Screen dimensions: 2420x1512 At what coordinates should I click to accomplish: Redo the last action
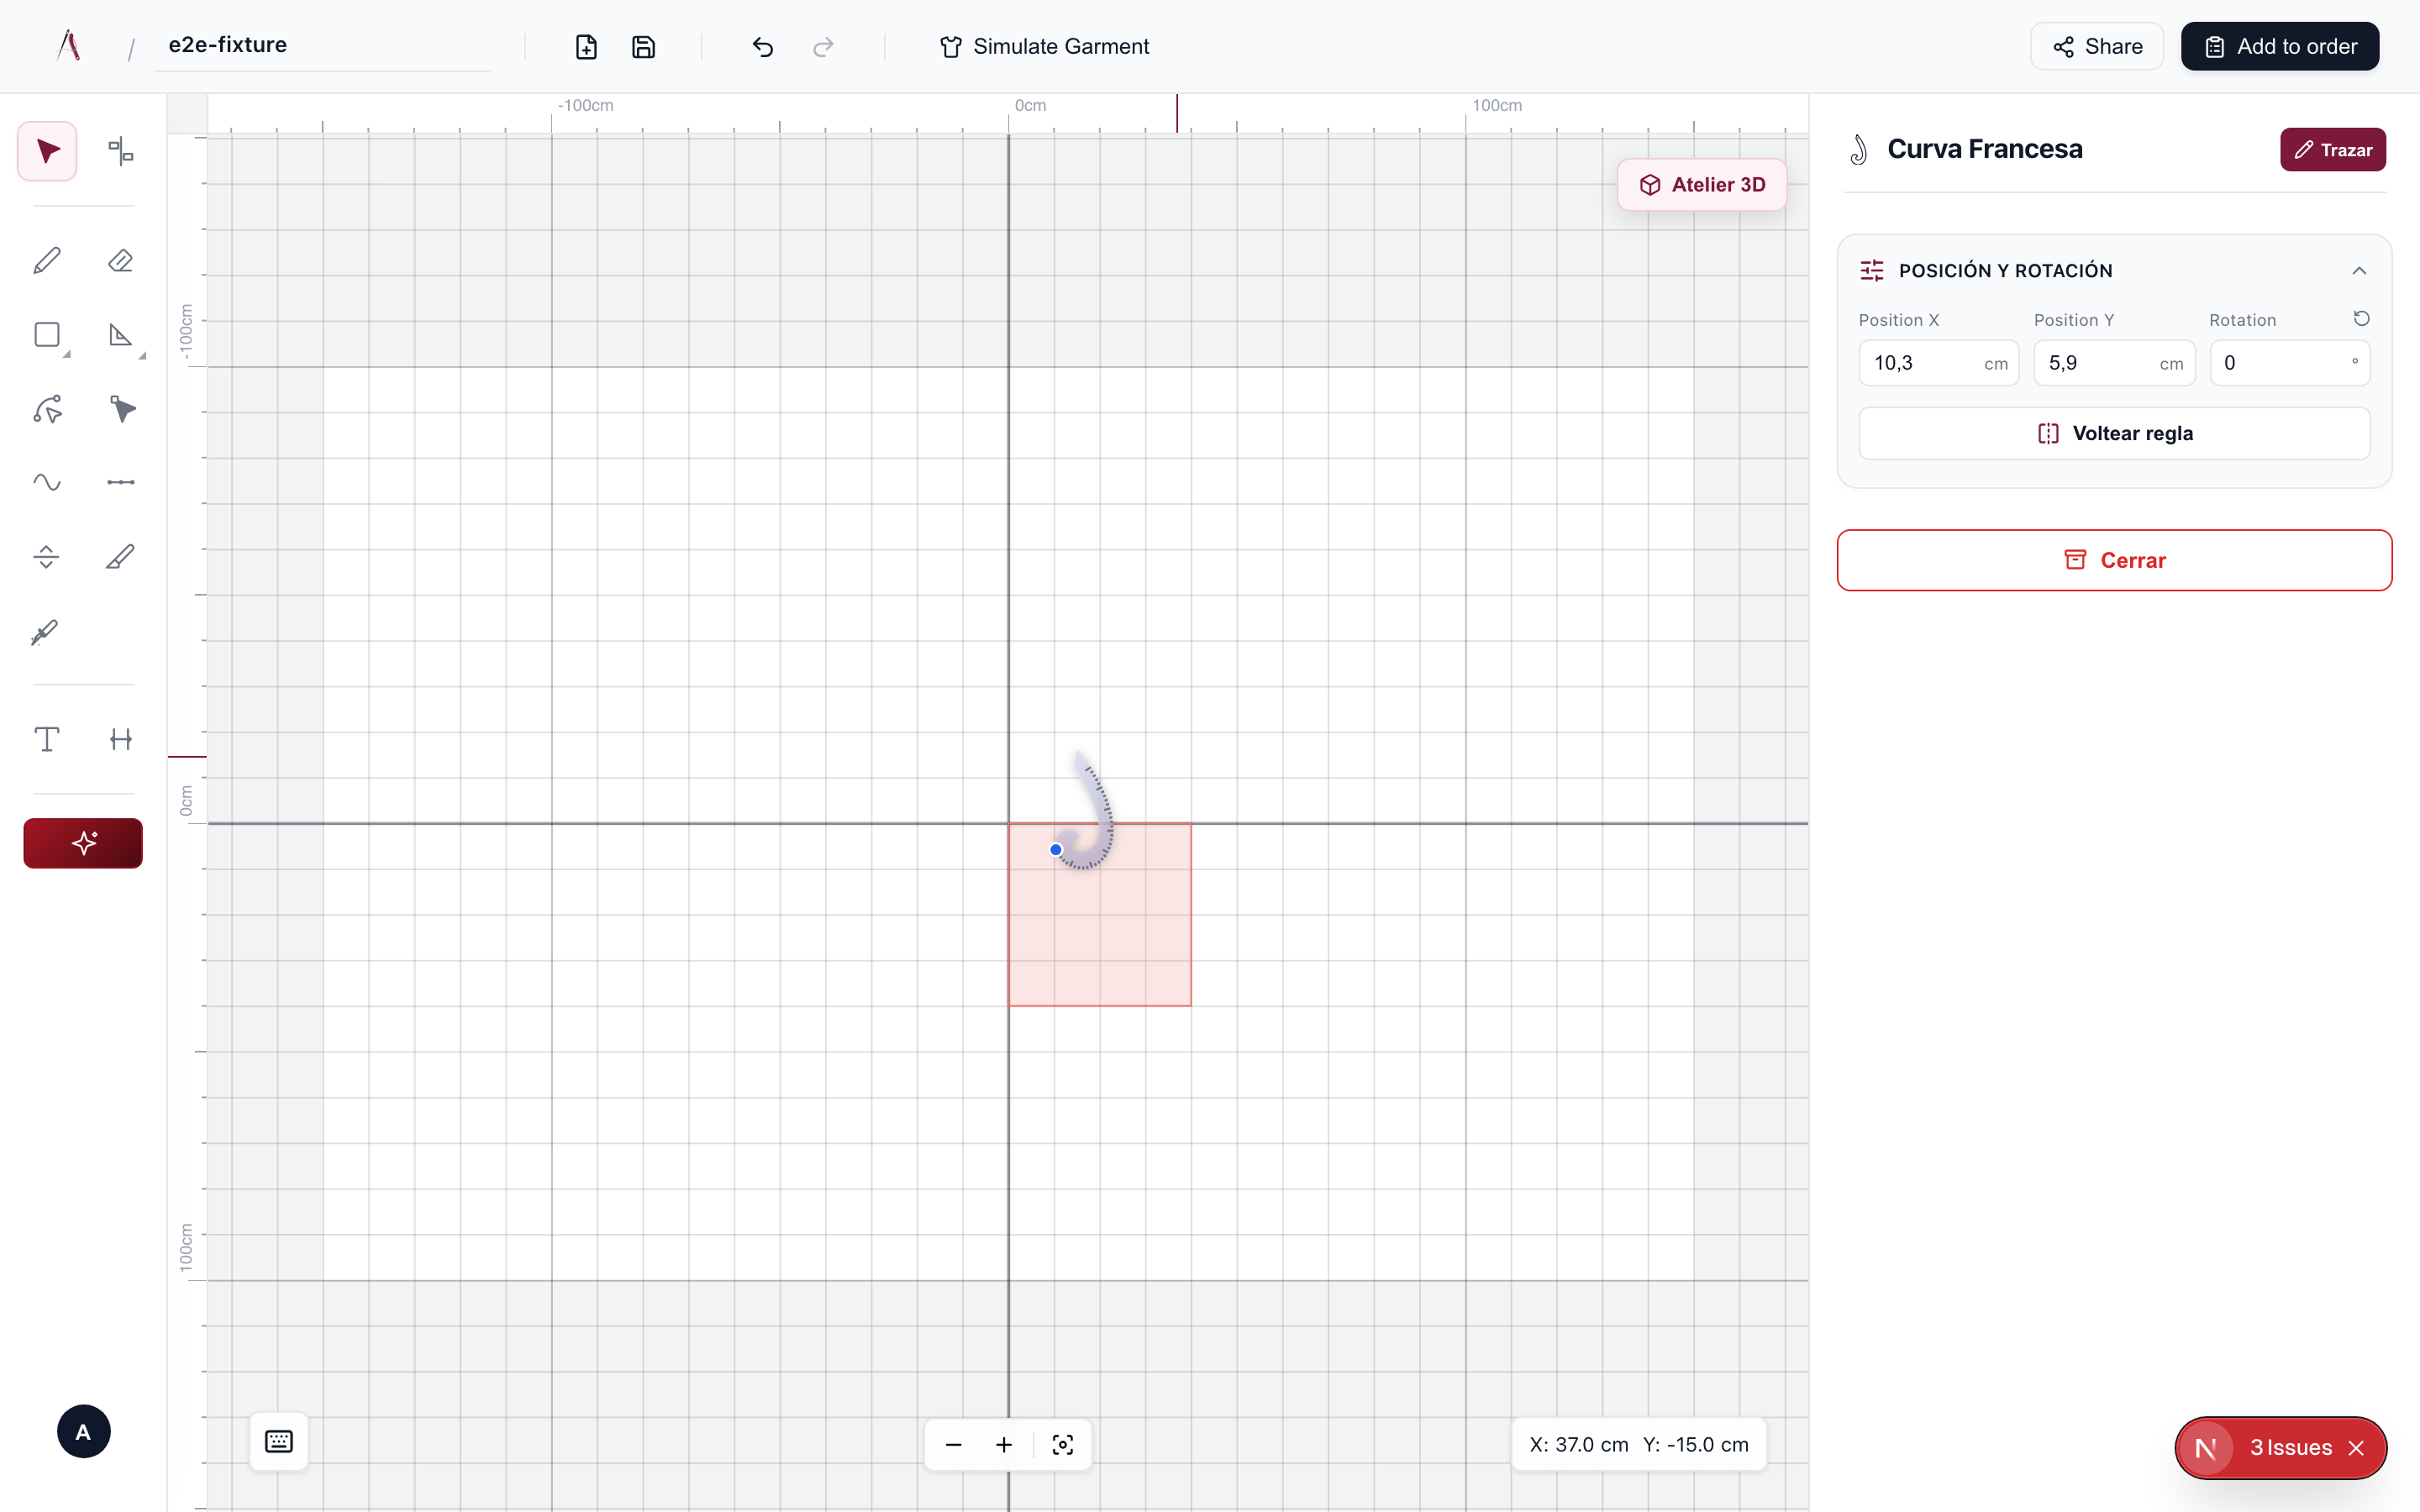[823, 47]
